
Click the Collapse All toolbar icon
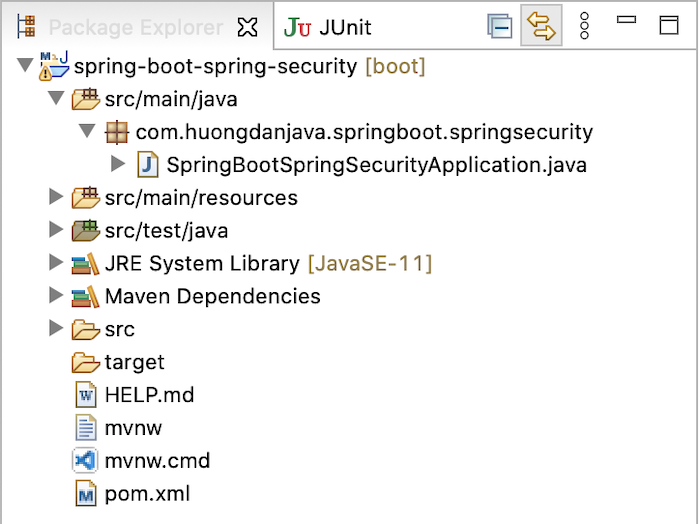coord(500,26)
